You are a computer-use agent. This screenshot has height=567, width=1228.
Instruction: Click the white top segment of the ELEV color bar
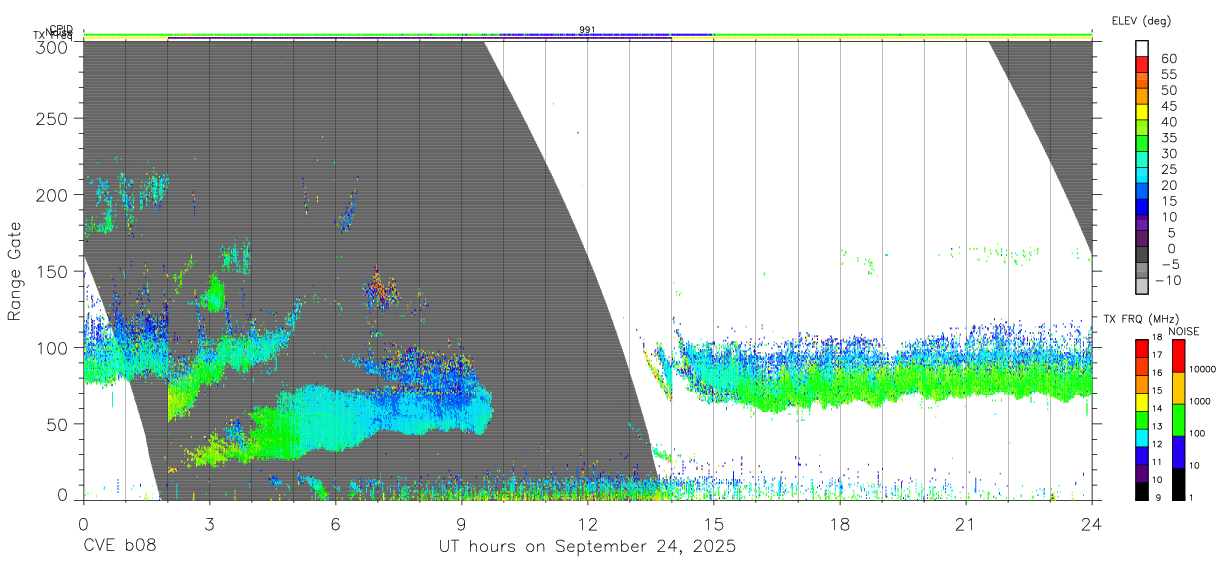(x=1142, y=49)
